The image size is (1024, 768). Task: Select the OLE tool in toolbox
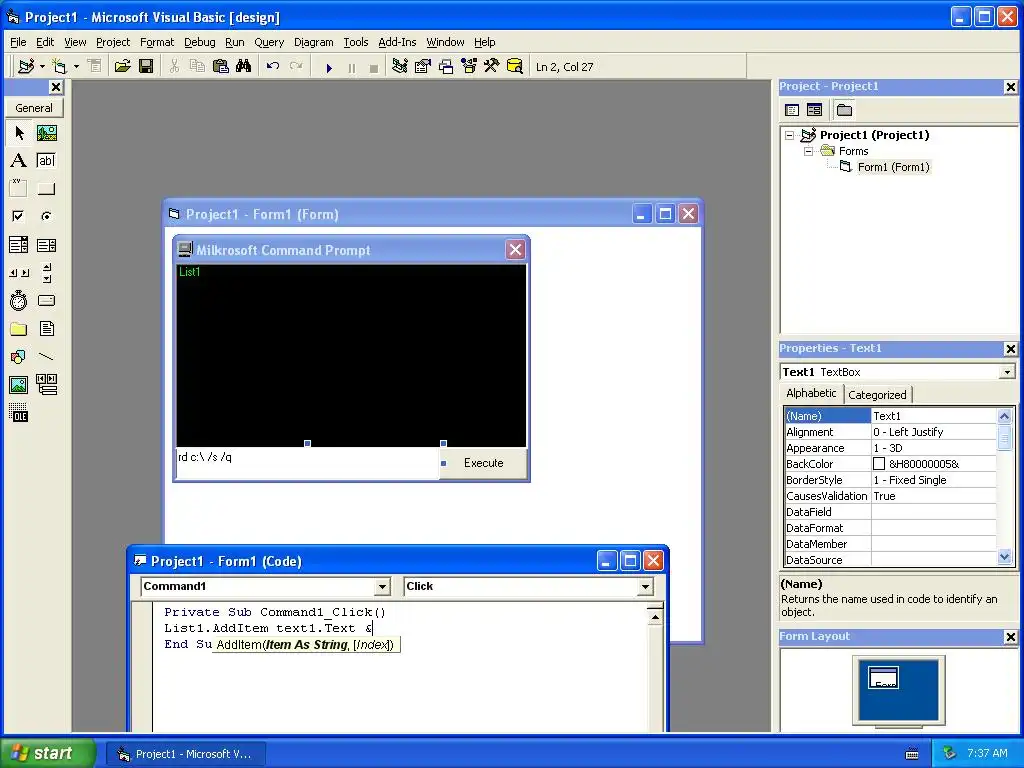[x=19, y=413]
